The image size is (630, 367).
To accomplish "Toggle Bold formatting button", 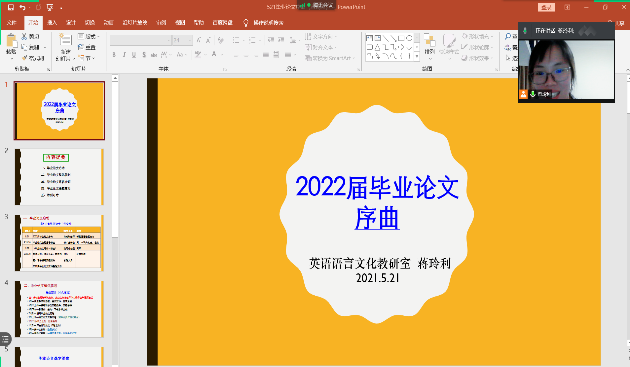I will 115,54.
